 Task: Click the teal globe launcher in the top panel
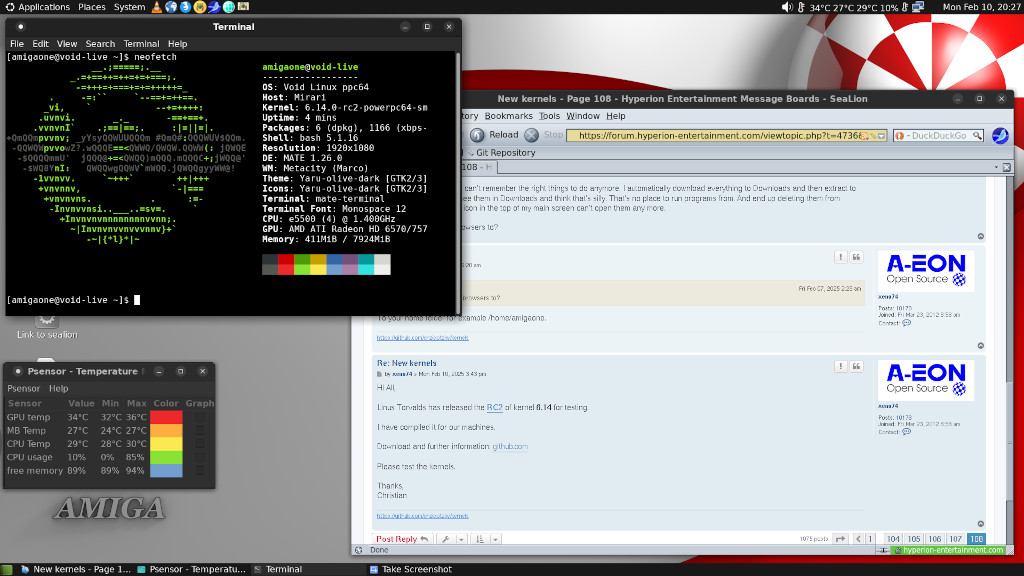[x=229, y=7]
